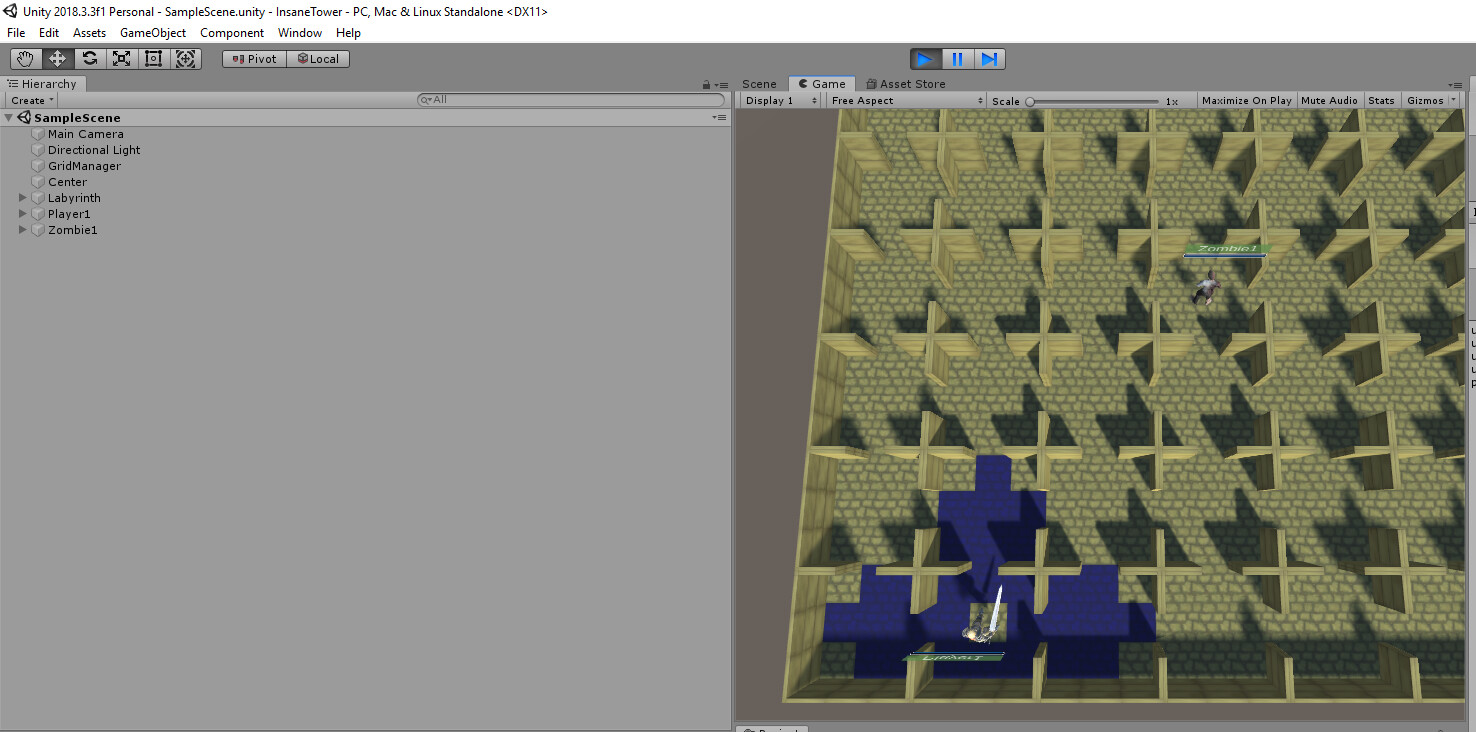The height and width of the screenshot is (732, 1476).
Task: Click the Hierarchy search field
Action: (x=570, y=100)
